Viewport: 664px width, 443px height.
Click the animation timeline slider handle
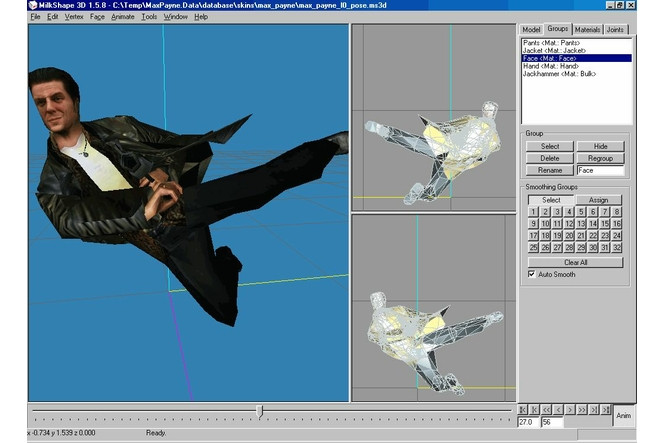[260, 410]
